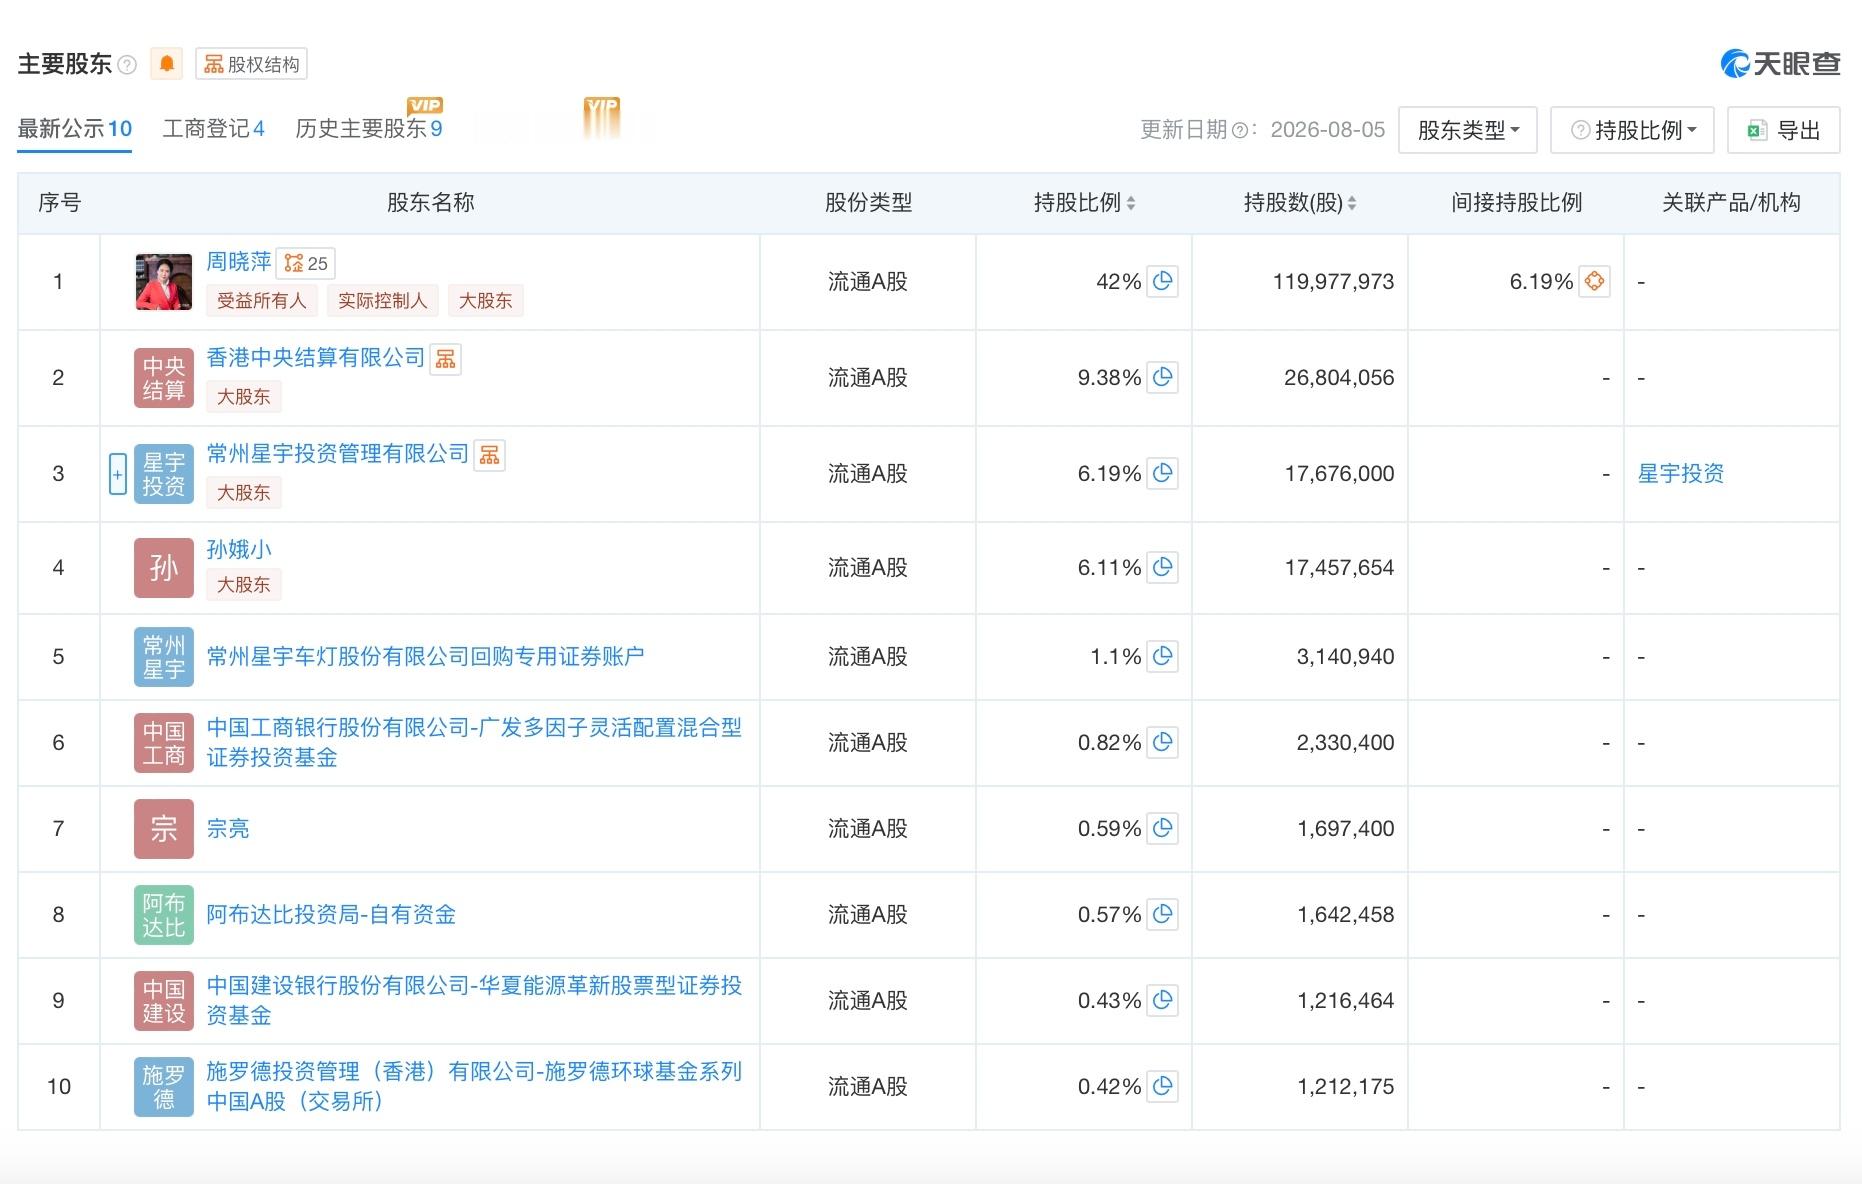Click the 中央结算 avatar icon

(x=164, y=378)
